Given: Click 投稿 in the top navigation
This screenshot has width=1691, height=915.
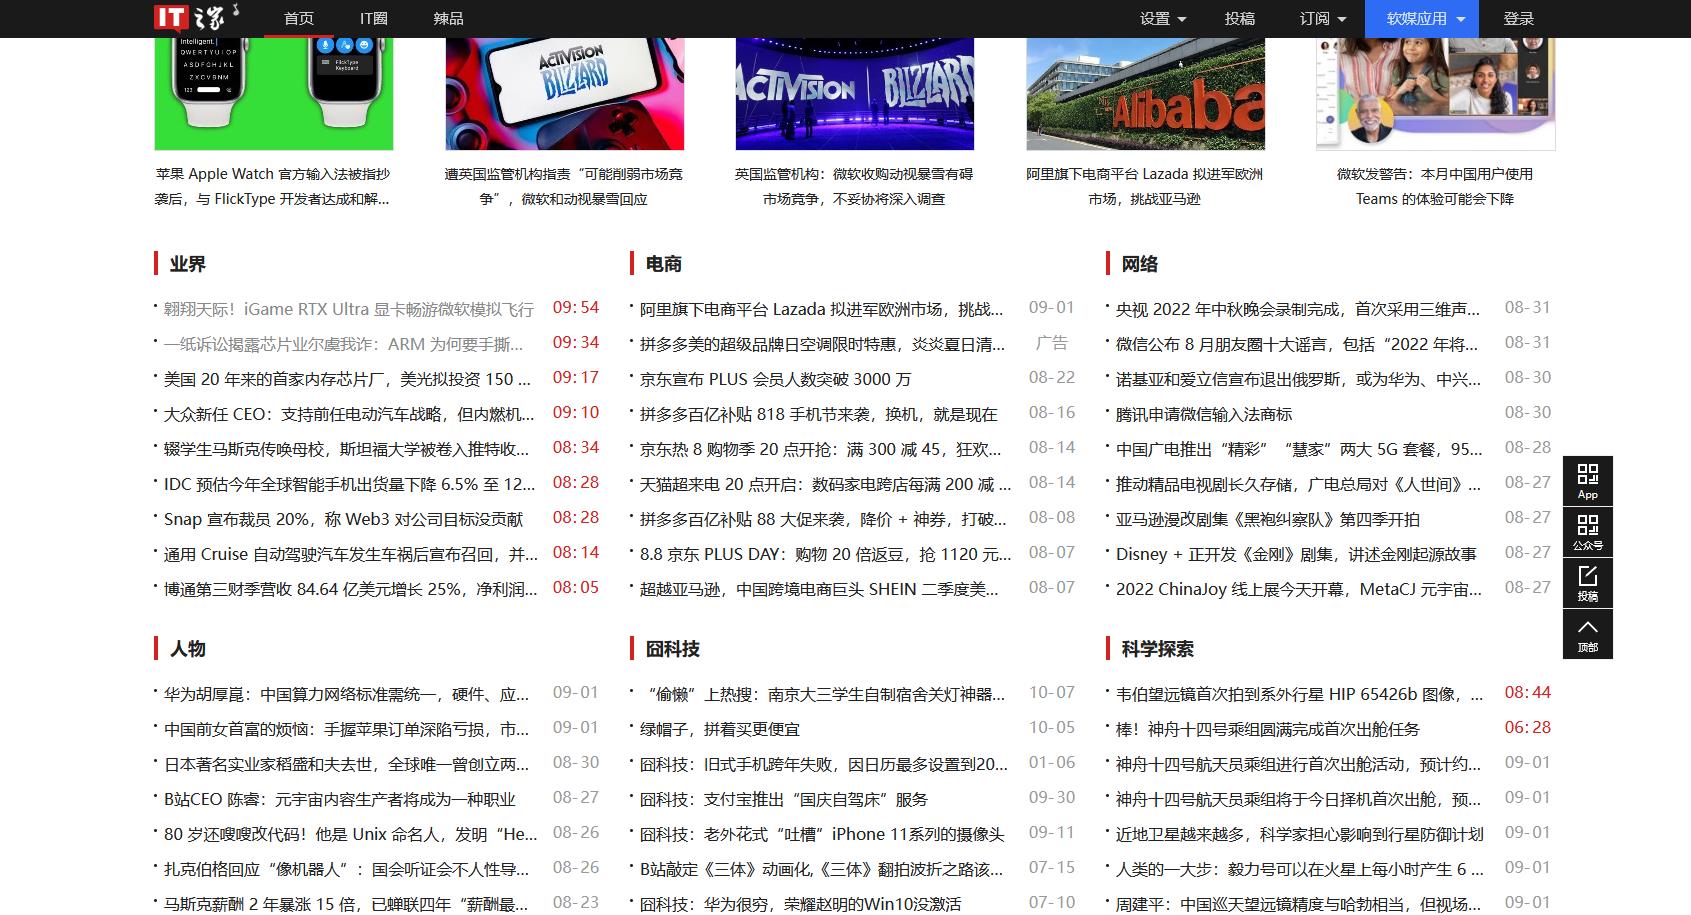Looking at the screenshot, I should tap(1240, 19).
